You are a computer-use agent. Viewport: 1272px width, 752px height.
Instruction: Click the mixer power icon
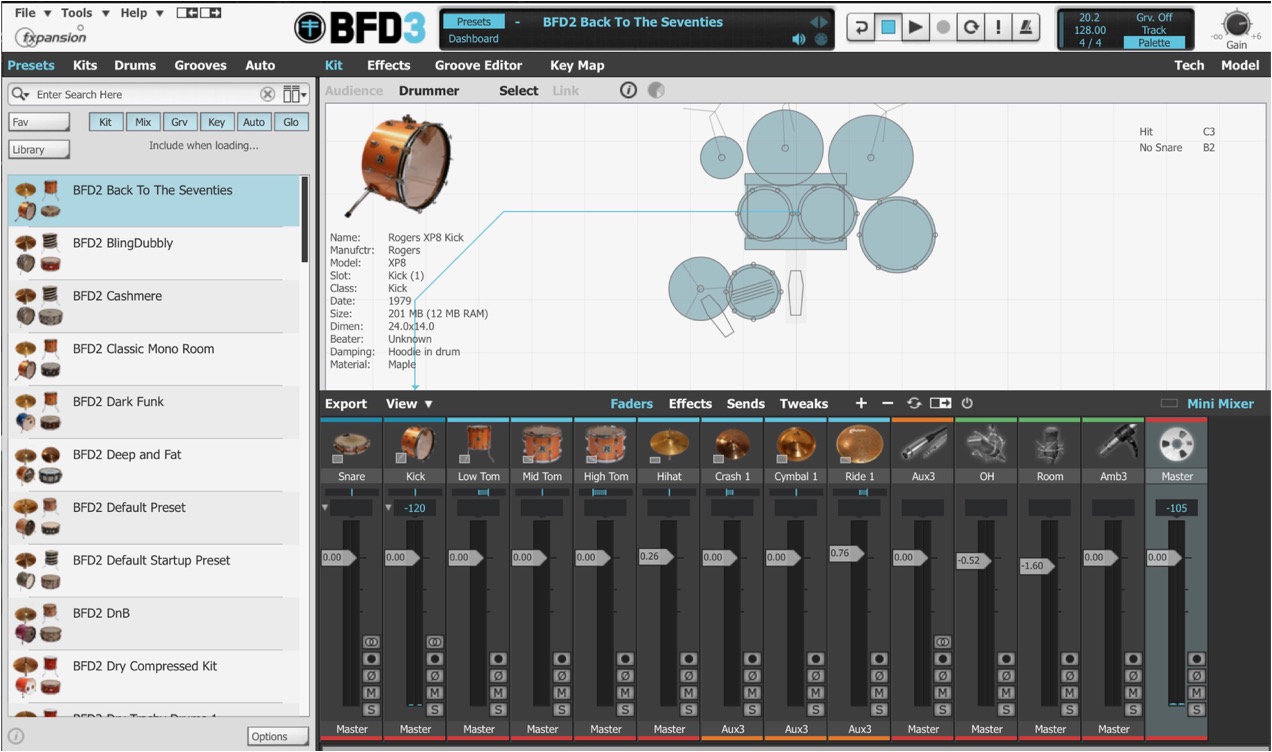[x=967, y=403]
